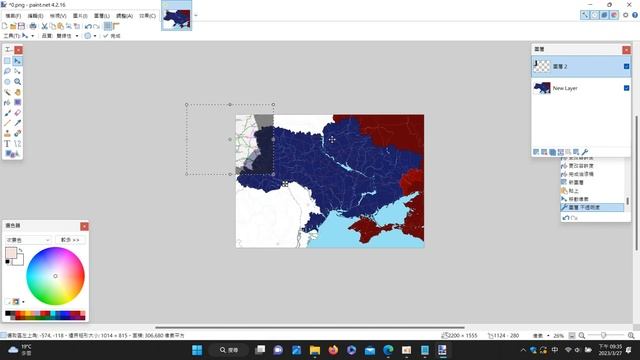
Task: Toggle visibility checkbox of New Layer
Action: [x=627, y=88]
